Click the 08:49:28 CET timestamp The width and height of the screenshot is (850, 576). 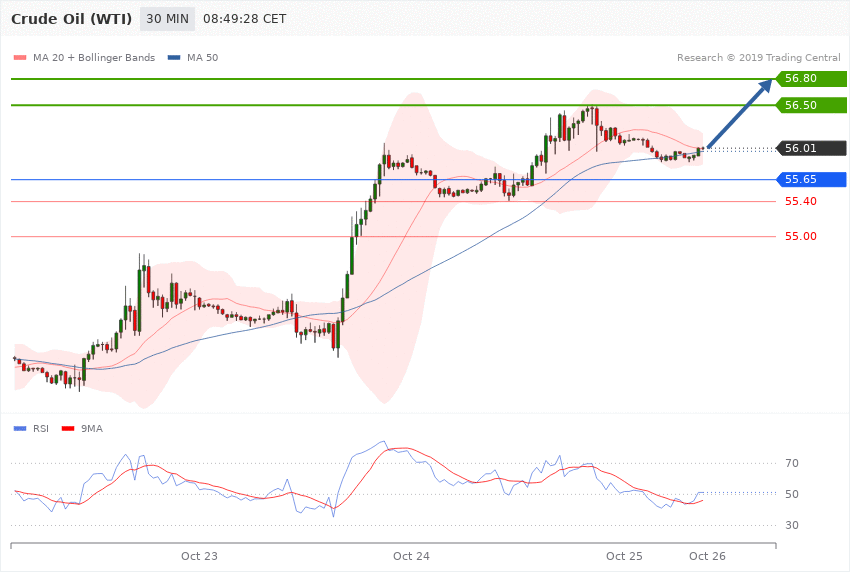(x=244, y=19)
